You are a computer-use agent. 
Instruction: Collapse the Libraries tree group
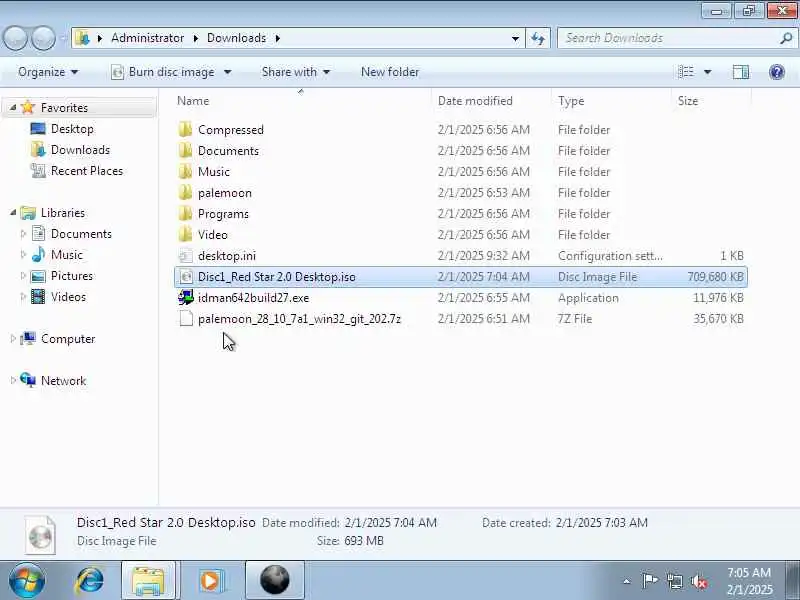pos(13,212)
